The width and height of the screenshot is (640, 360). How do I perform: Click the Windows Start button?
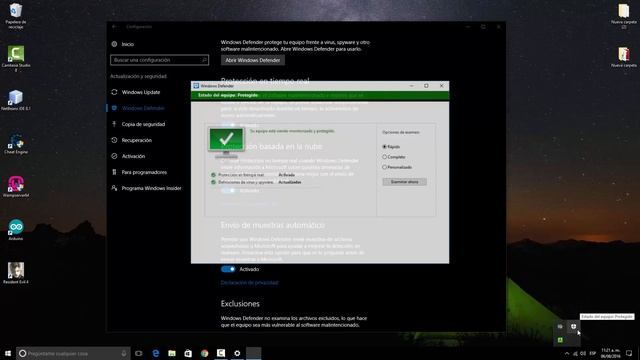tap(8, 353)
